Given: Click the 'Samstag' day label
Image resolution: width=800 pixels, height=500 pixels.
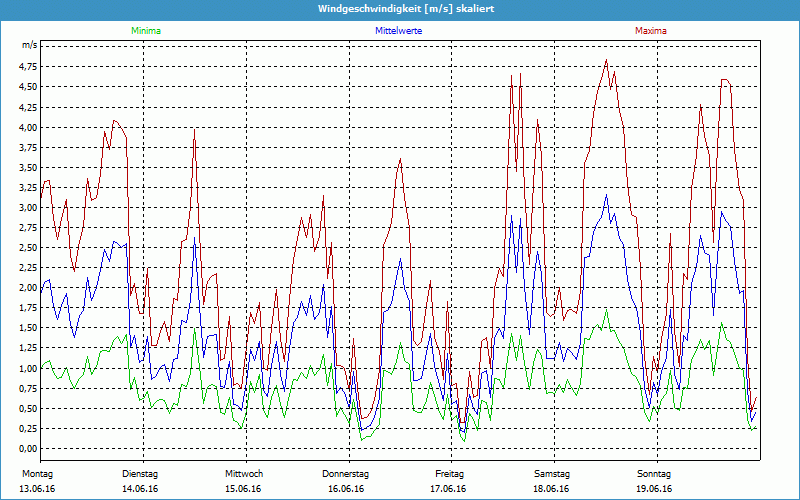Looking at the screenshot, I should tap(552, 474).
